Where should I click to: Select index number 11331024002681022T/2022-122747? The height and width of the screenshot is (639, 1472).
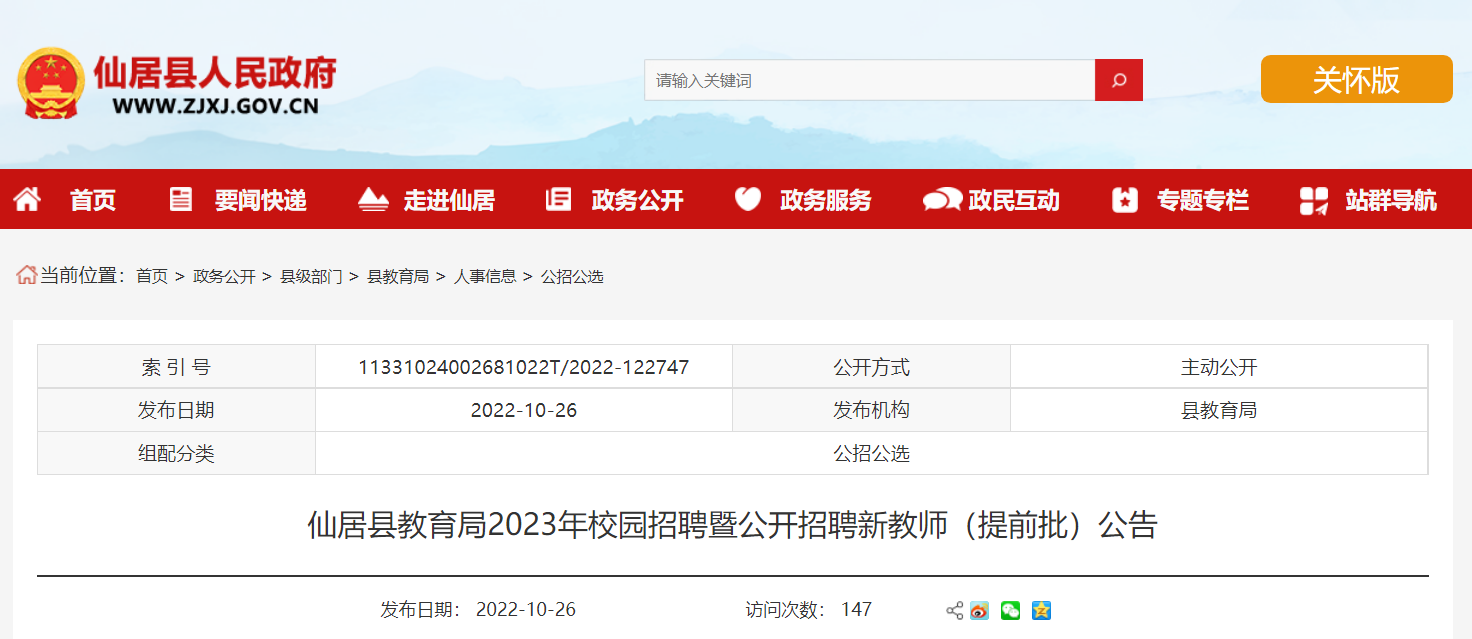(524, 367)
